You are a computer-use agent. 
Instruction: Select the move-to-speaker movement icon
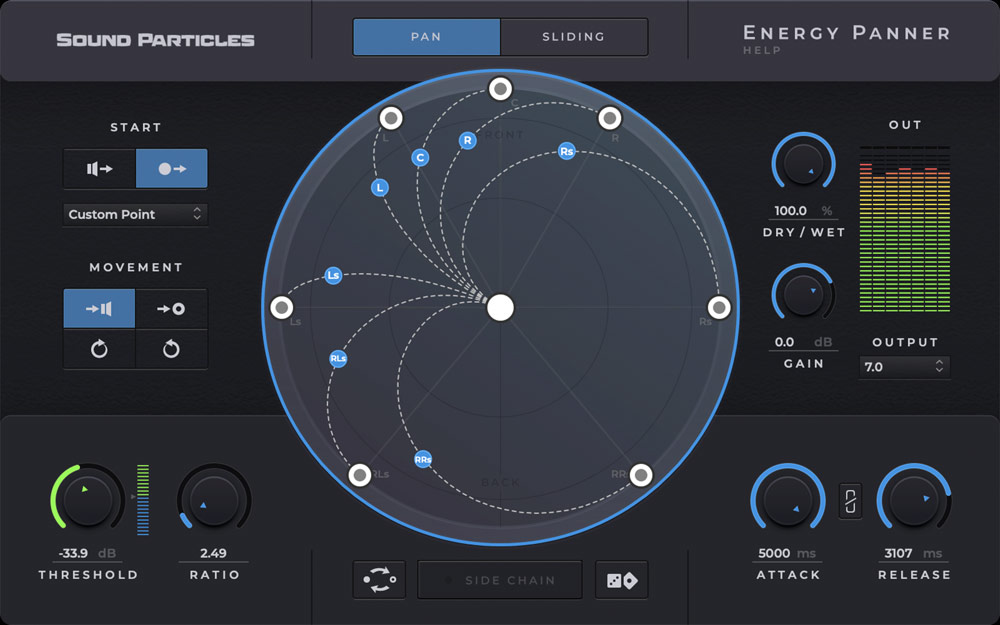click(99, 308)
